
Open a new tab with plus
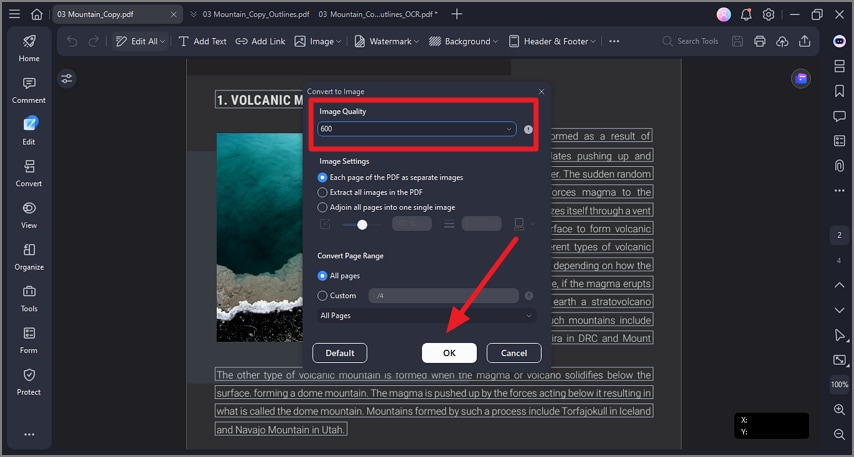457,14
